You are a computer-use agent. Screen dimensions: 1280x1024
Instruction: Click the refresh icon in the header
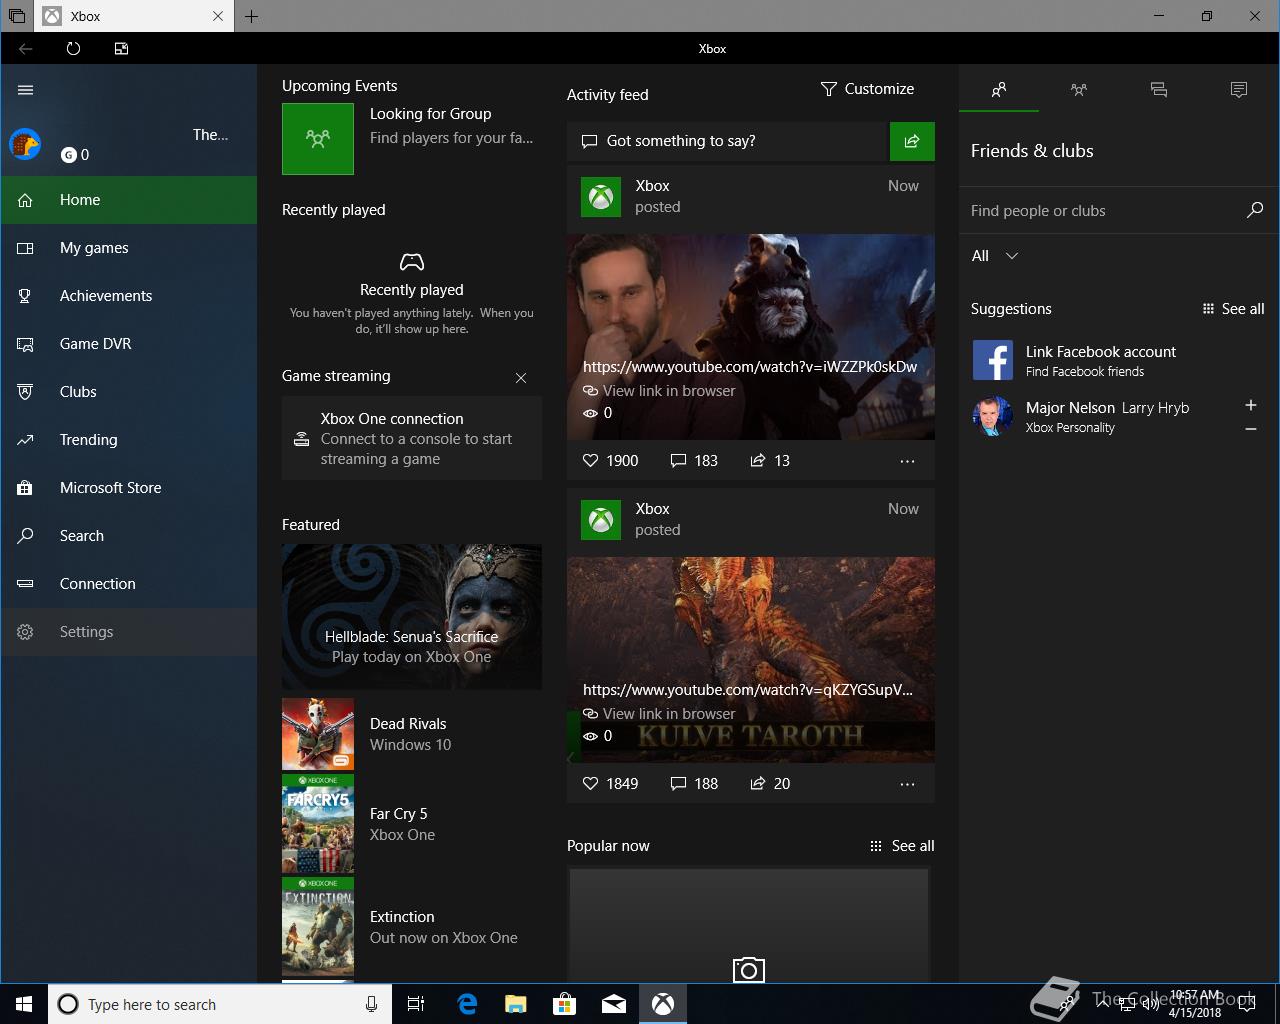point(73,48)
